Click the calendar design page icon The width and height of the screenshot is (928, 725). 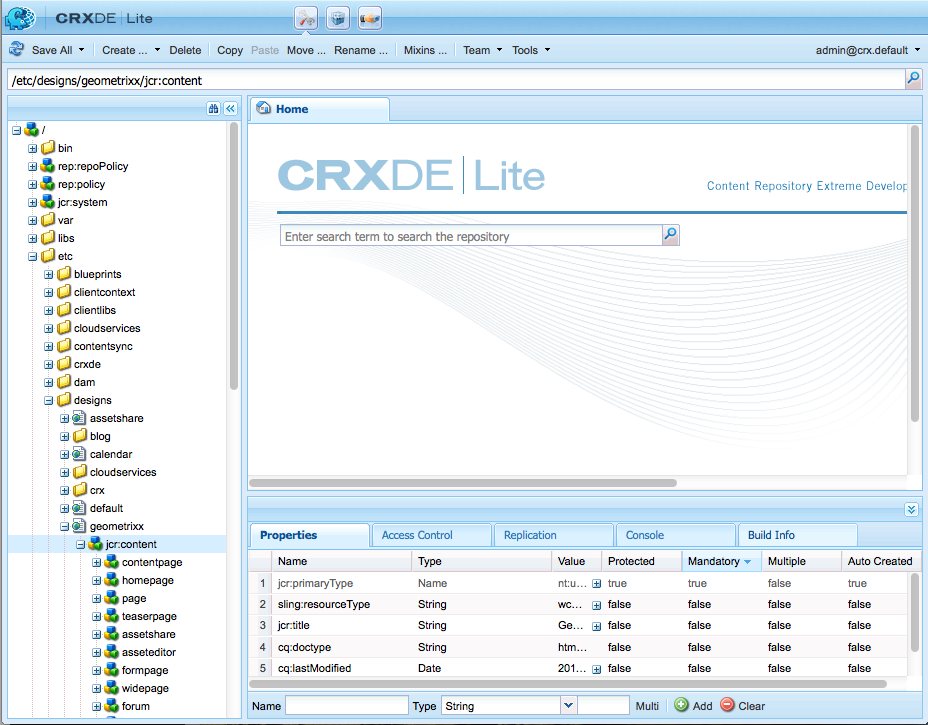79,454
